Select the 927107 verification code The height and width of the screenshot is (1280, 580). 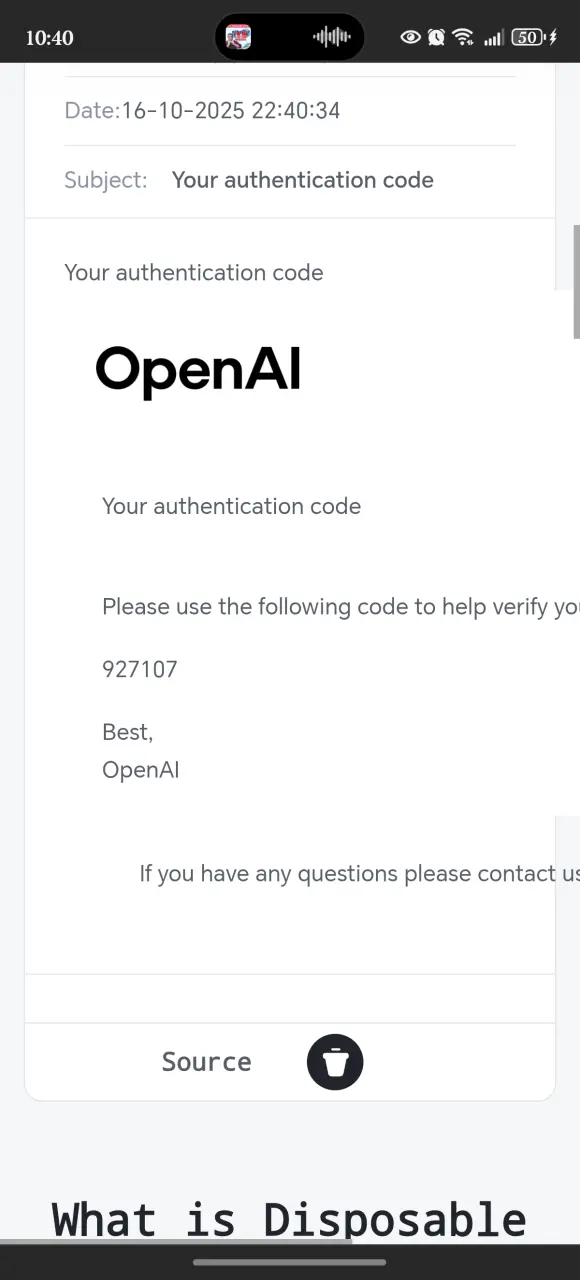tap(140, 669)
